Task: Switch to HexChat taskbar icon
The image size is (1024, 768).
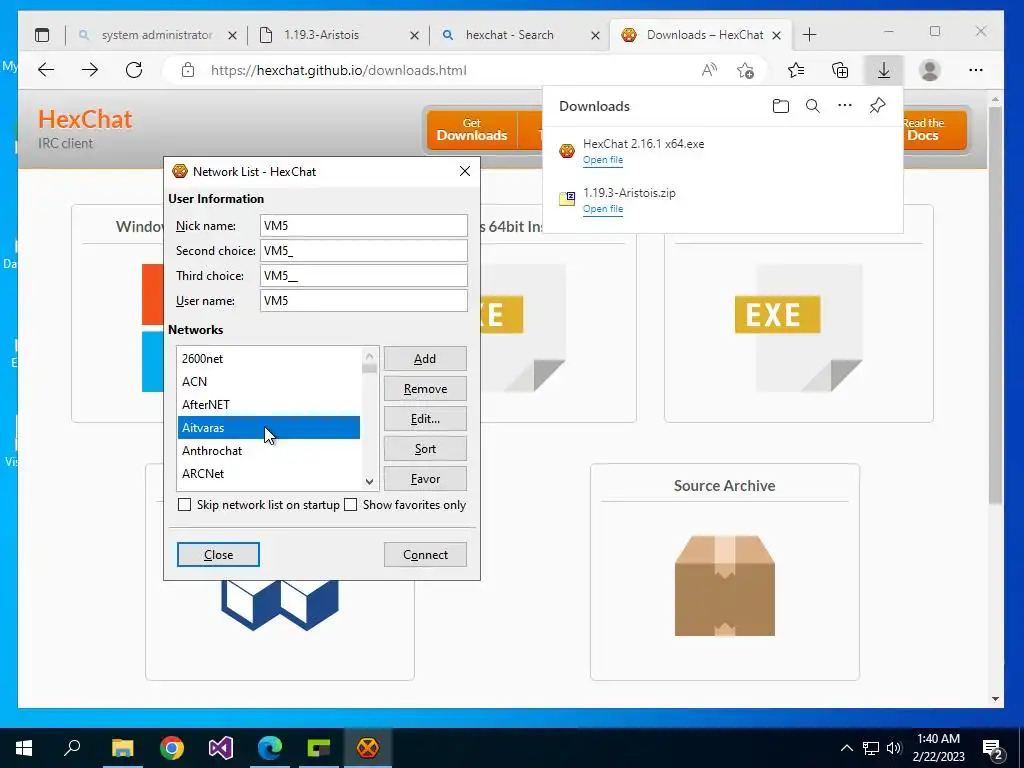Action: tap(368, 748)
